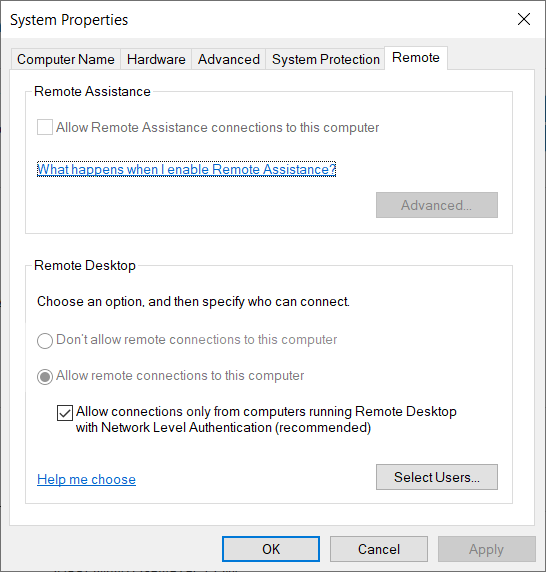Open the 'Help me choose' link
The height and width of the screenshot is (572, 546).
coord(86,479)
